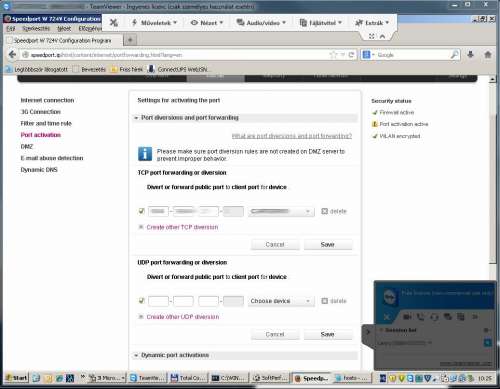
Task: Open the TCP rule device dropdown
Action: tap(281, 211)
